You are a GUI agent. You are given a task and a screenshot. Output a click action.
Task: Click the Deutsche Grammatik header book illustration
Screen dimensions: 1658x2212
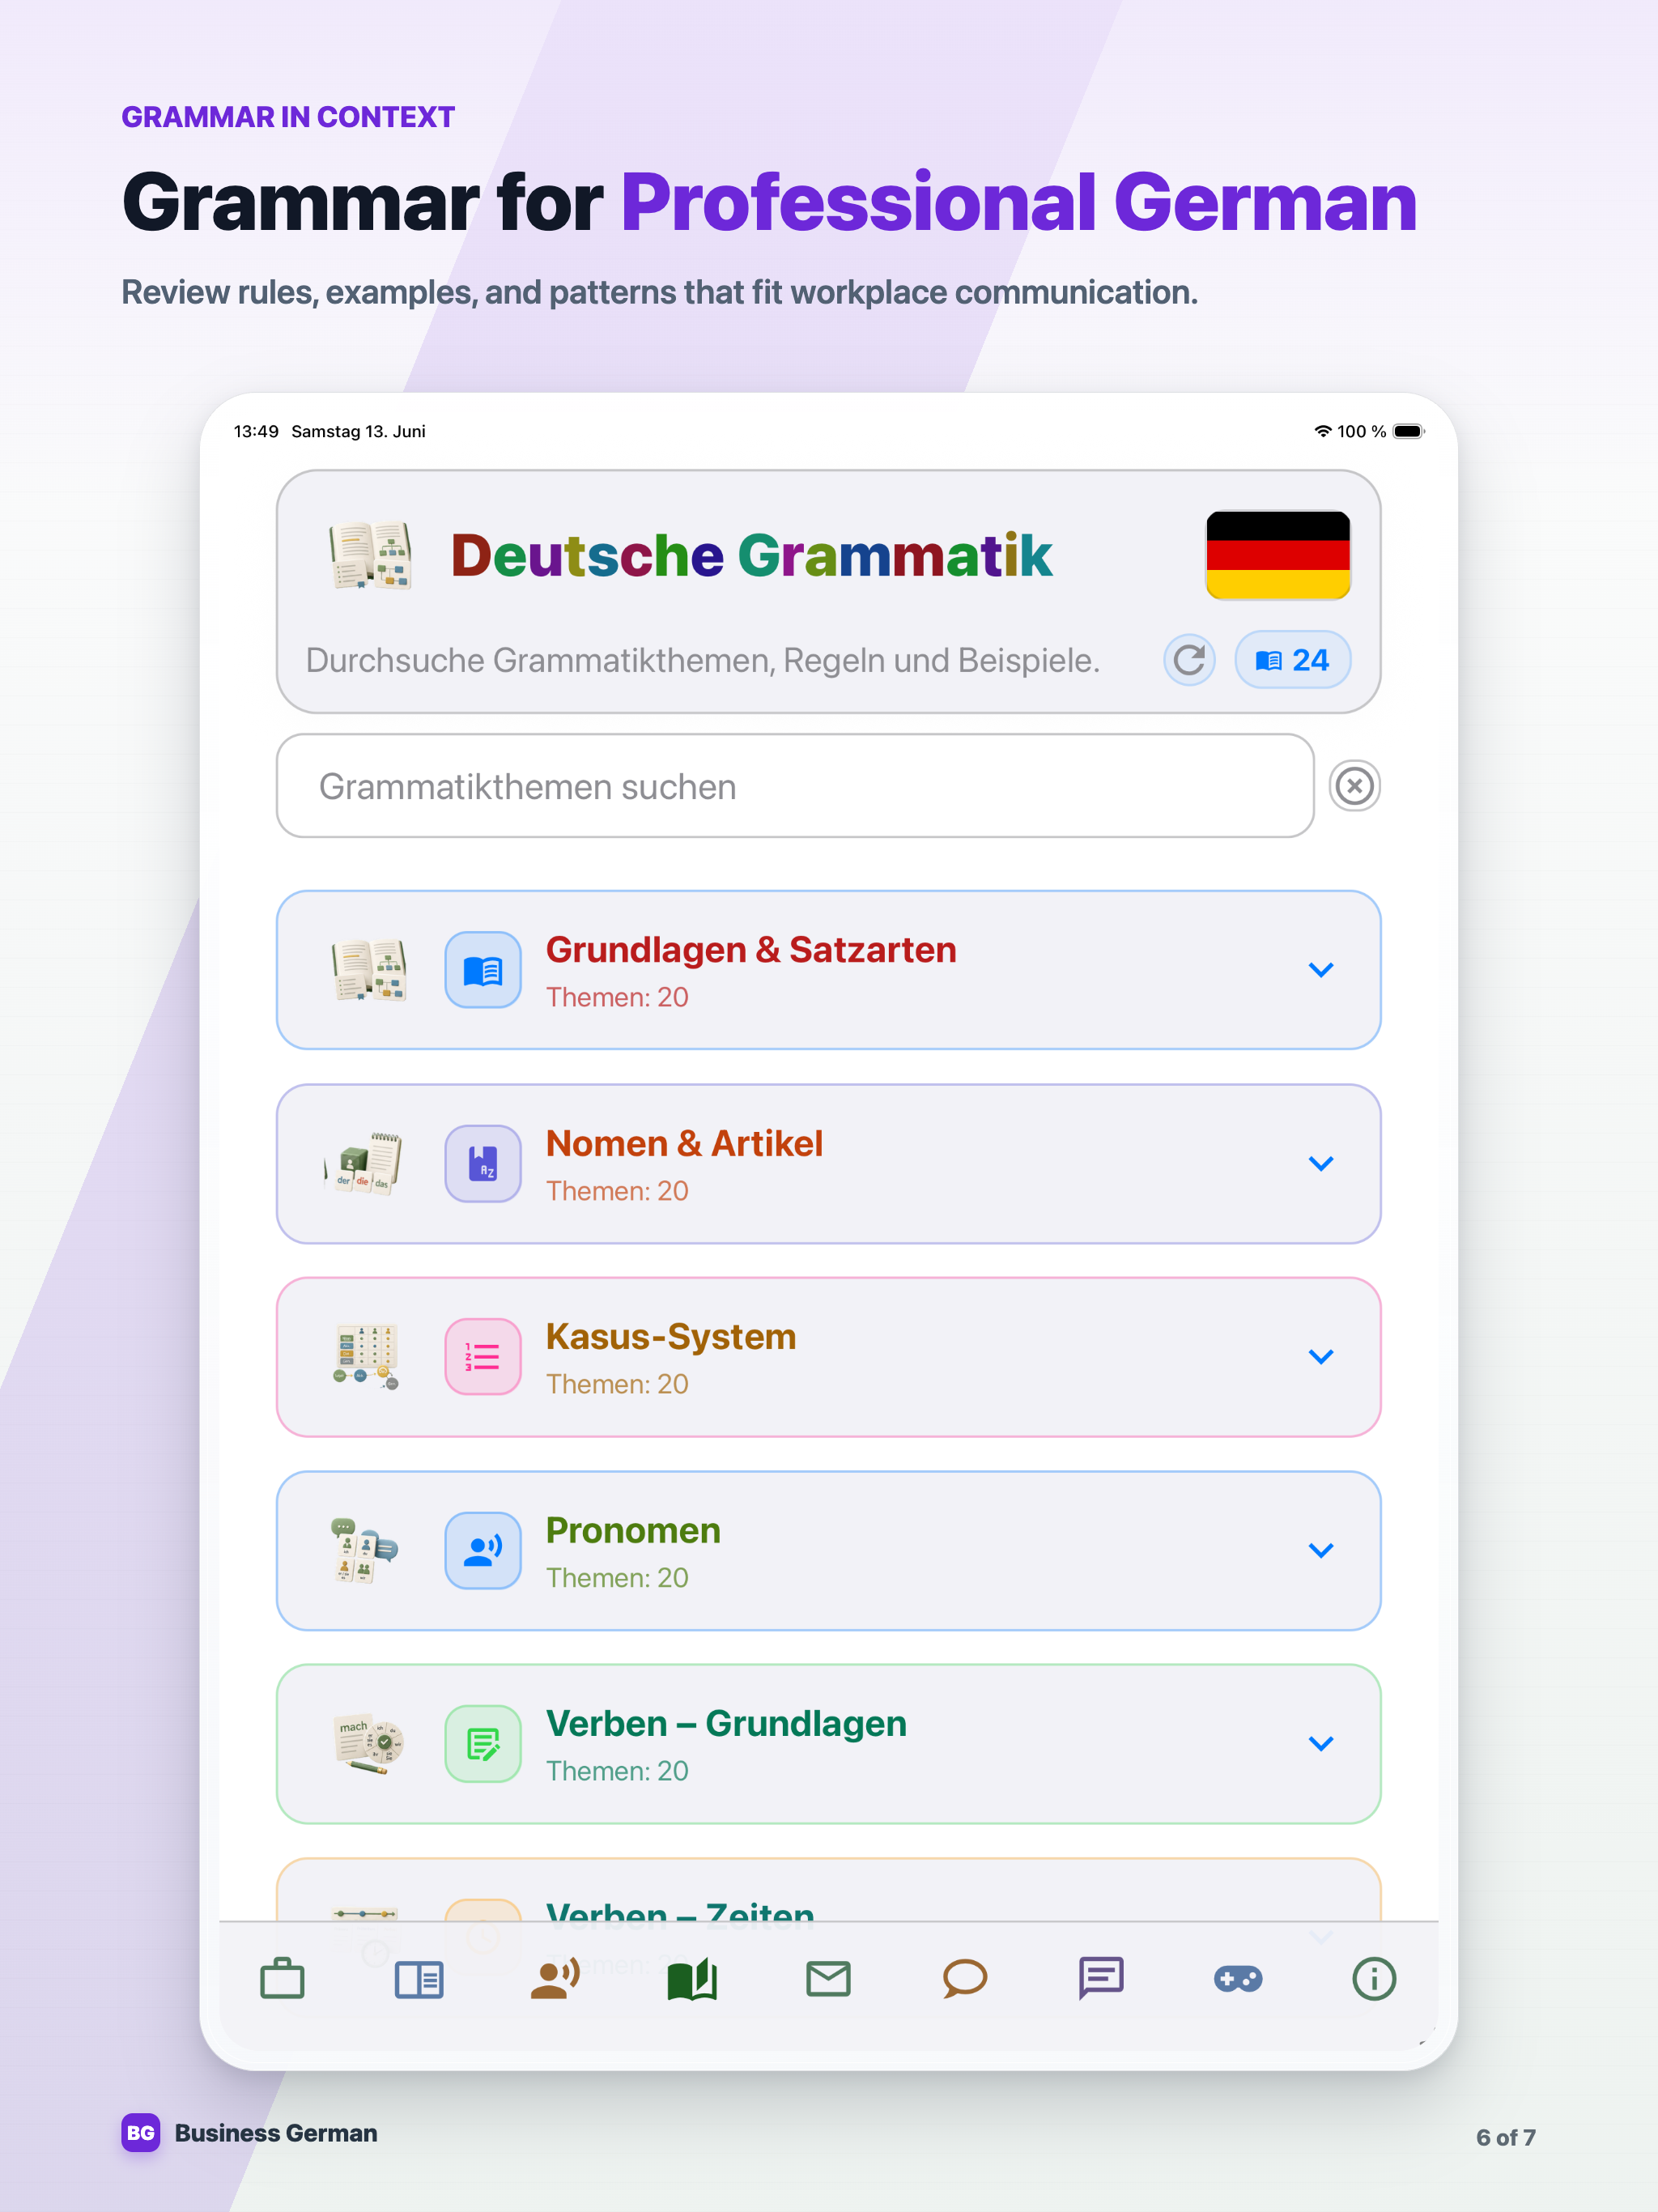371,555
